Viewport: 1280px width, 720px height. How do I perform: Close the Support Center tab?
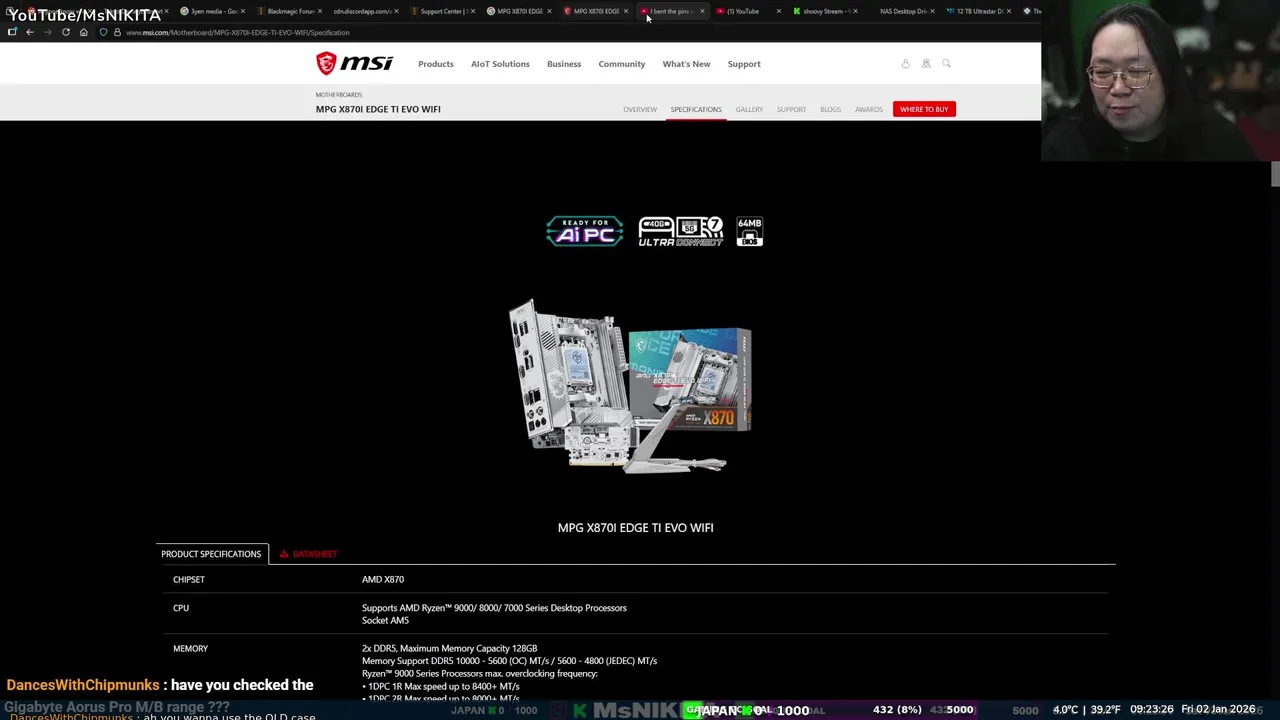click(x=472, y=11)
